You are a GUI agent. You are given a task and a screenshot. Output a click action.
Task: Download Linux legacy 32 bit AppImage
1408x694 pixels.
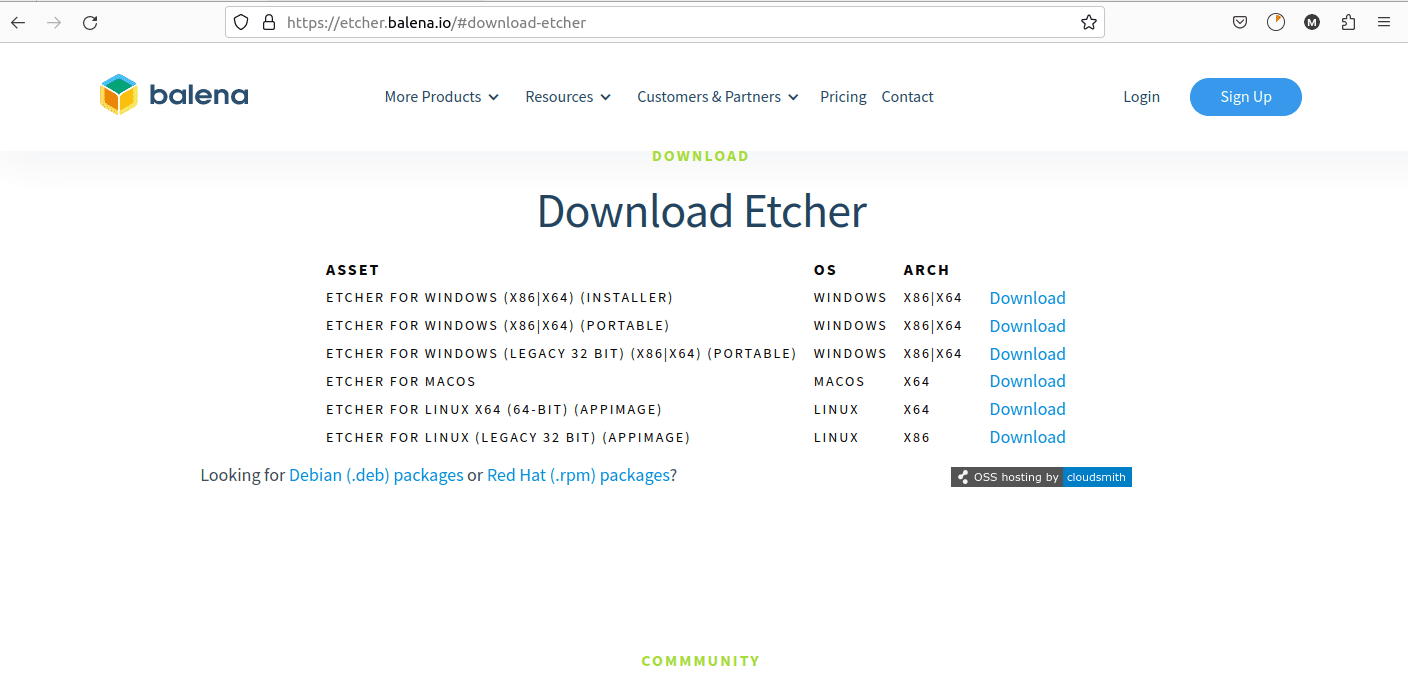pos(1027,437)
